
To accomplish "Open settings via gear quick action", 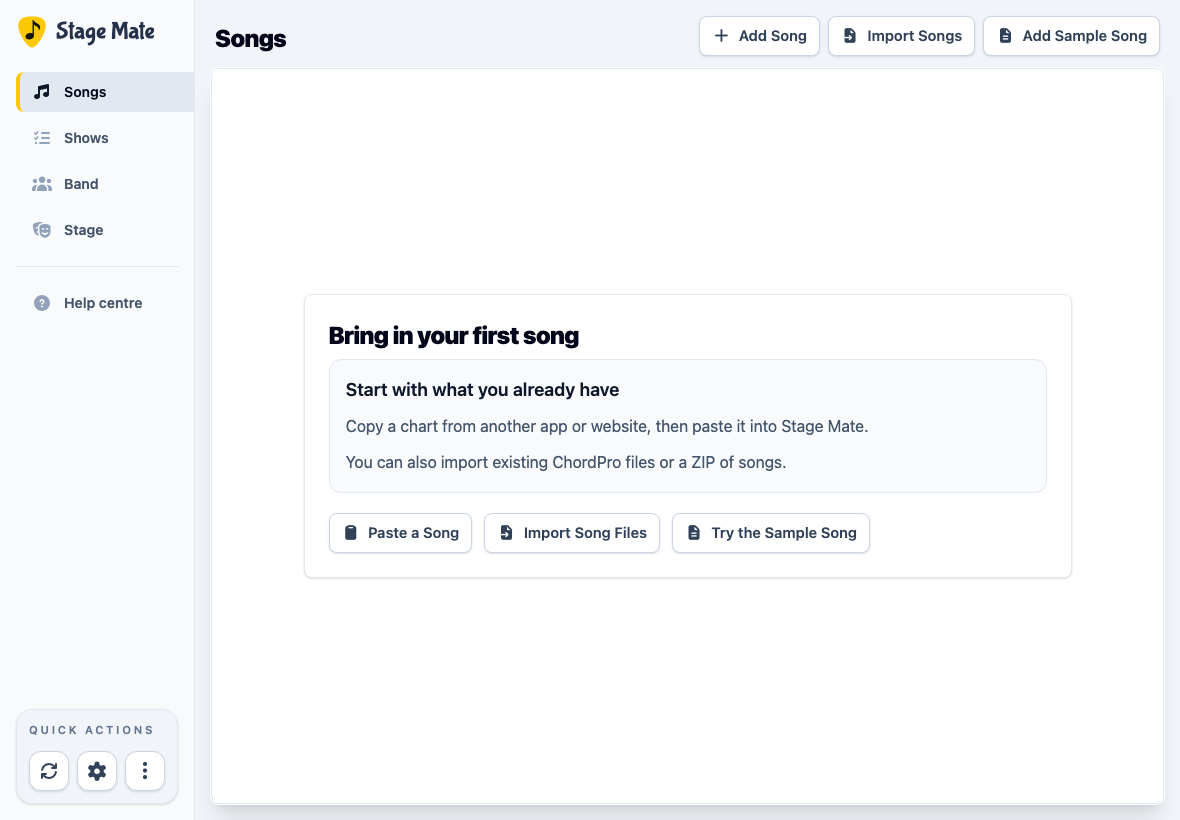I will pos(97,771).
